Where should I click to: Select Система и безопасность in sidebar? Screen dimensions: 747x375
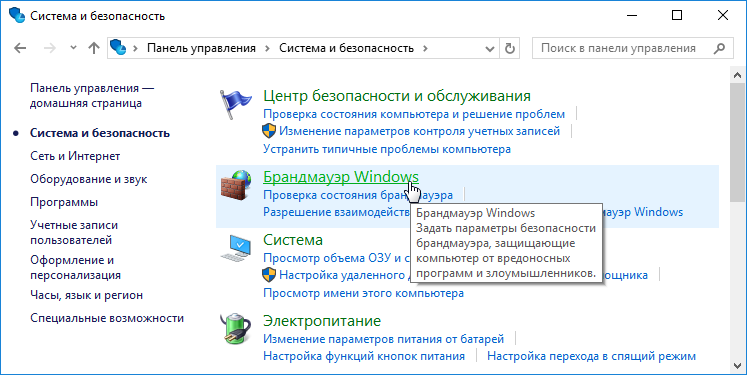point(100,133)
